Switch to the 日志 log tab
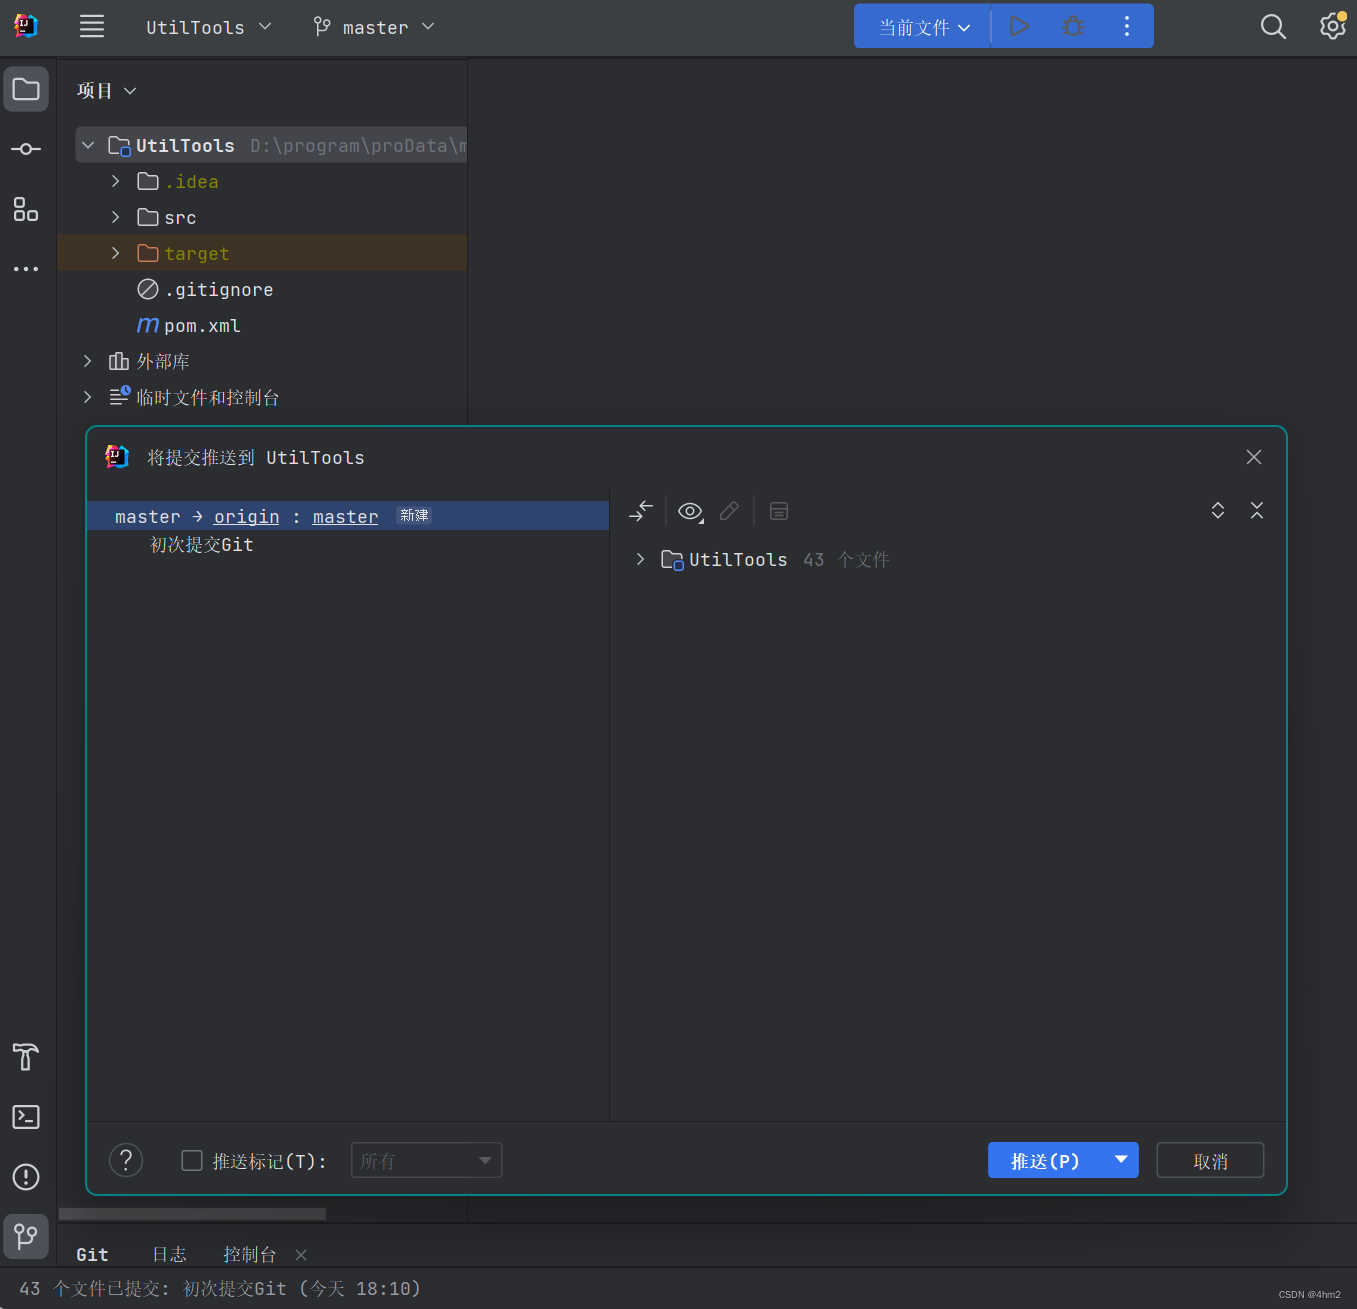 (169, 1254)
